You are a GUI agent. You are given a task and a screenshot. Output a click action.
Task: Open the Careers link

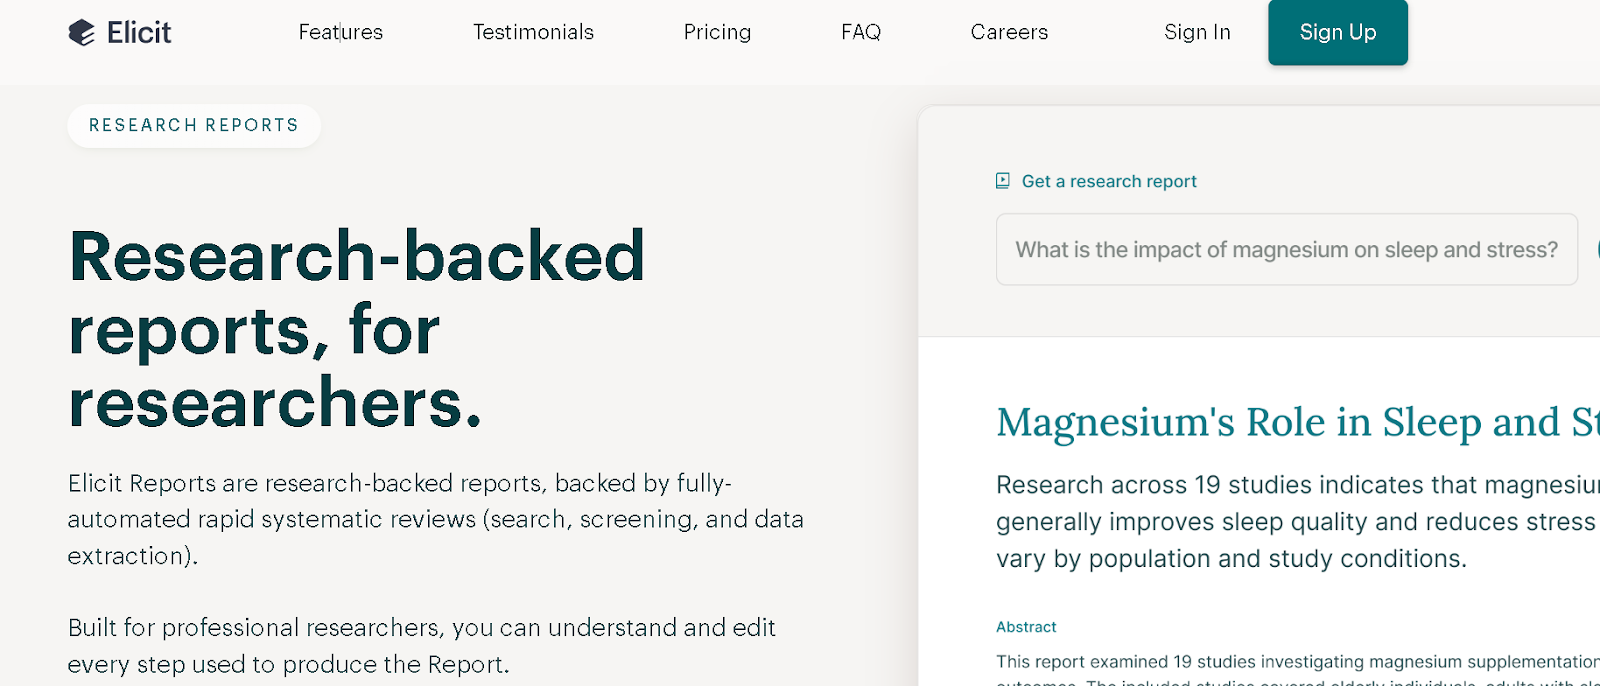[1009, 32]
